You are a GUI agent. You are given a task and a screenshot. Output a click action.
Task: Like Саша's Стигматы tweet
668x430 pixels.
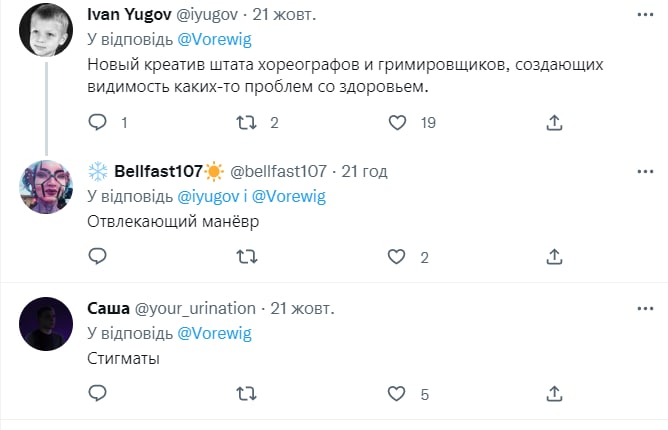point(397,393)
